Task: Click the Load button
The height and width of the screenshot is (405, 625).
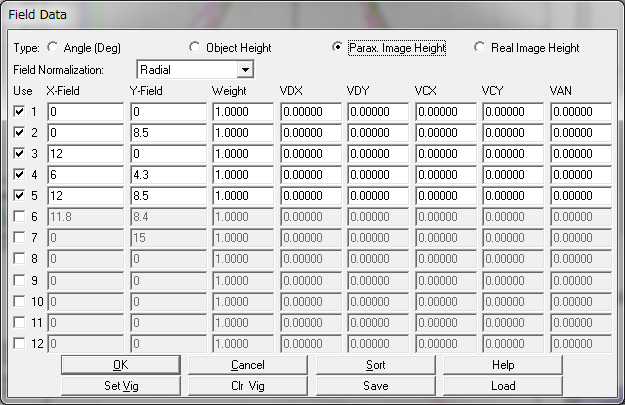Action: (x=503, y=386)
